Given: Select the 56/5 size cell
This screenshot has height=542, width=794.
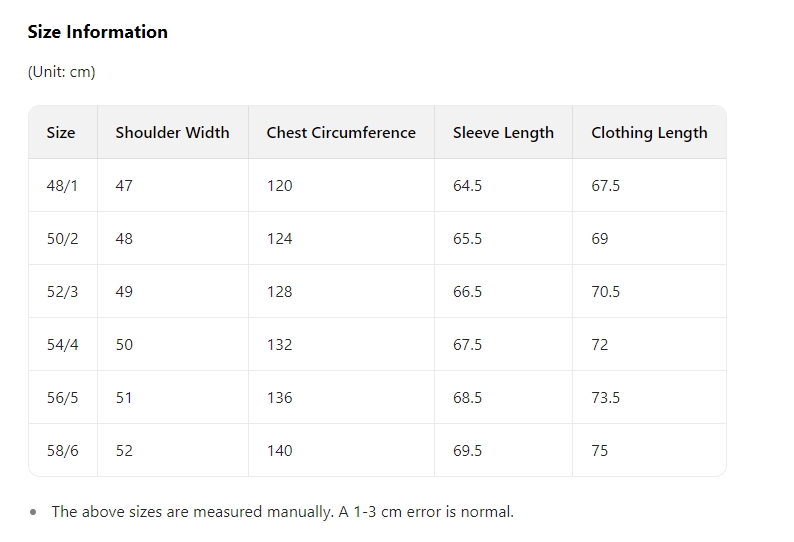Looking at the screenshot, I should click(x=62, y=397).
